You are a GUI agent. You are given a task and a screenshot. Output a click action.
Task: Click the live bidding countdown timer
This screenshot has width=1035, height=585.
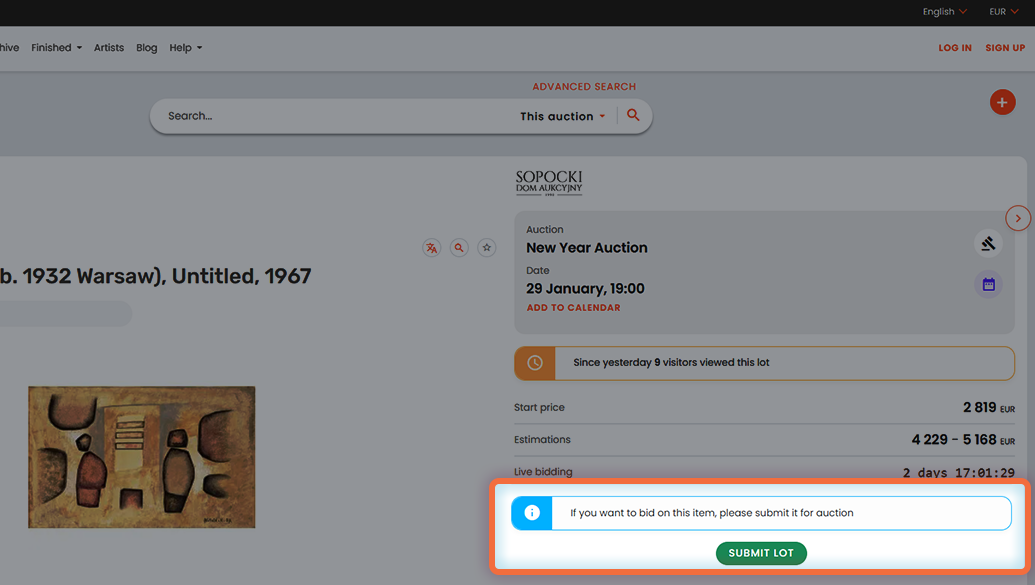click(x=958, y=473)
